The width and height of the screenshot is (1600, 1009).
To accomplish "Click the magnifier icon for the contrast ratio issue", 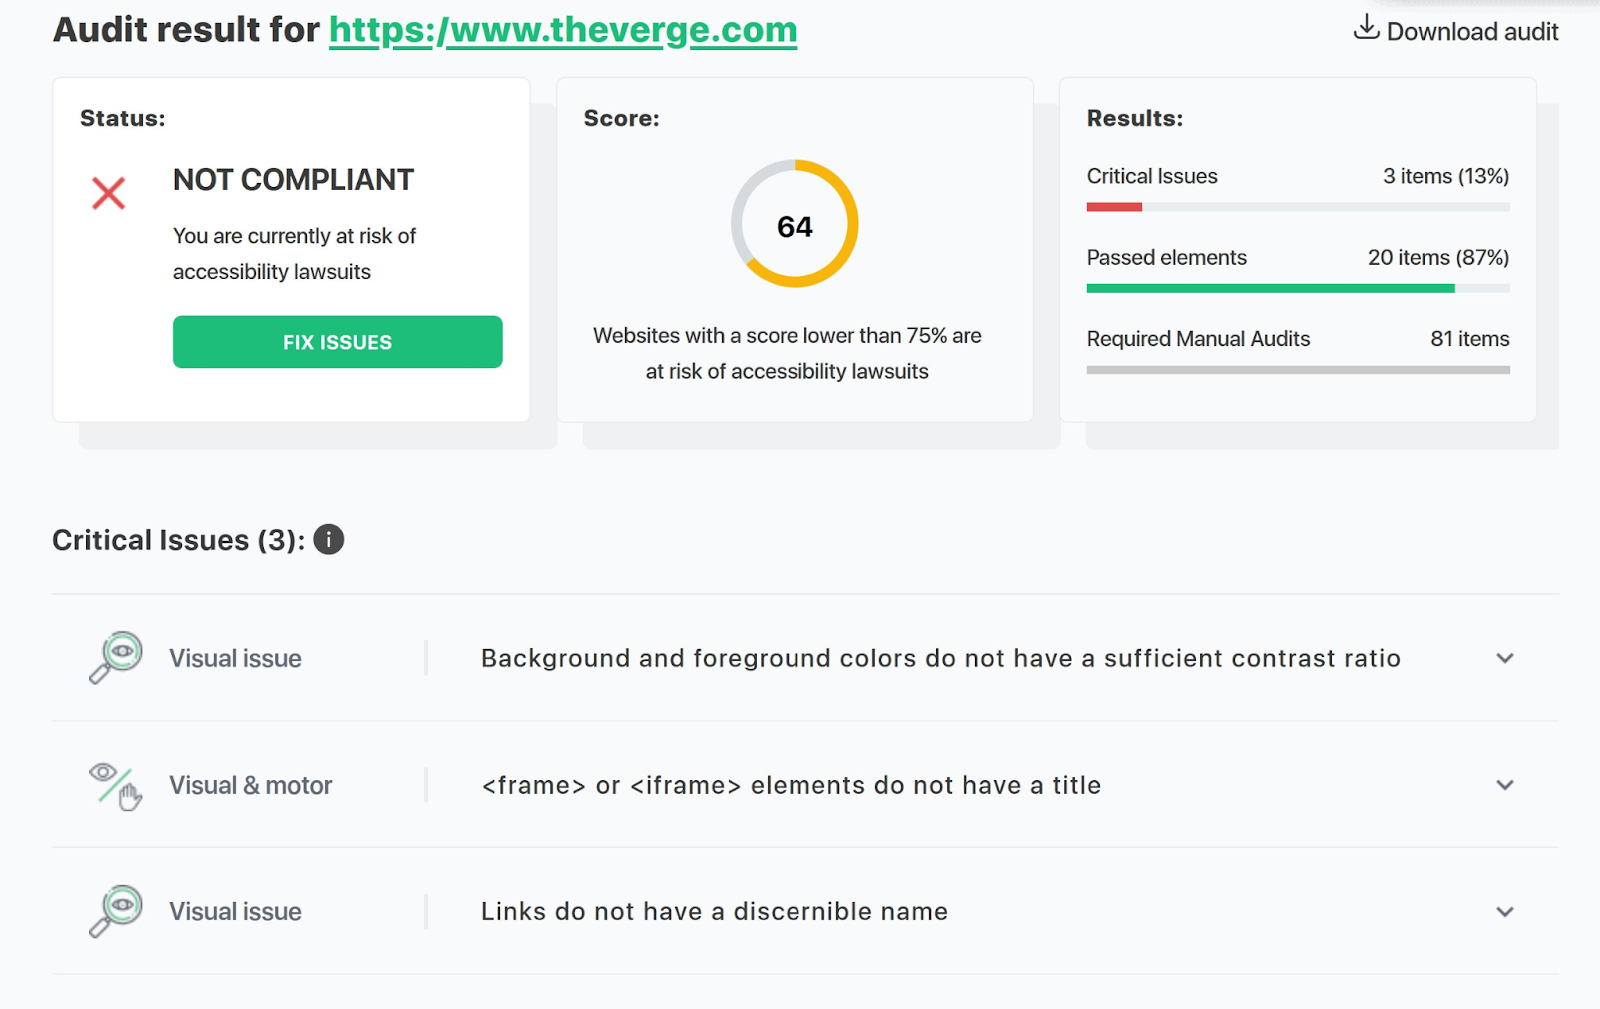I will click(x=116, y=658).
